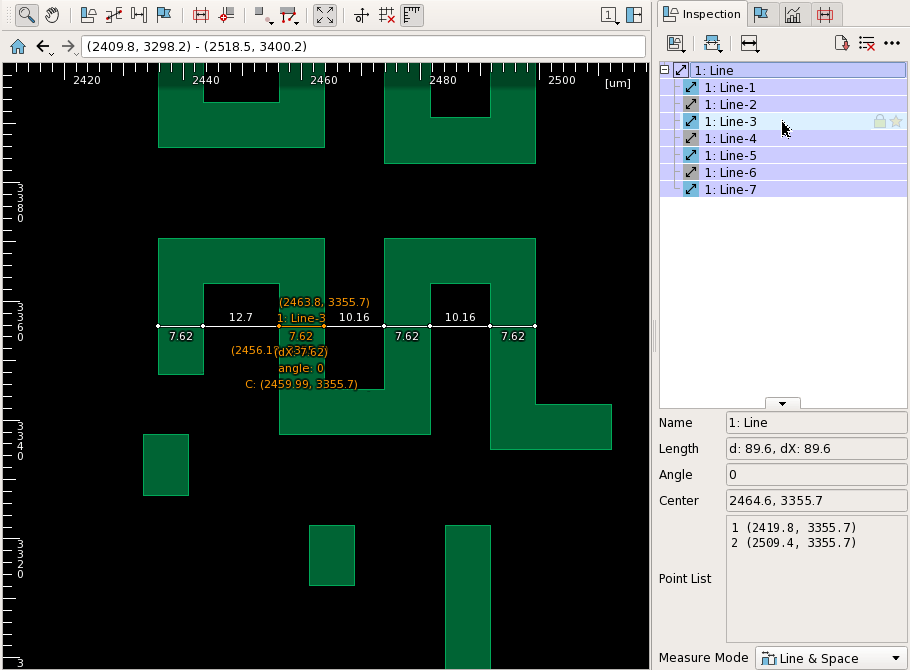910x670 pixels.
Task: Click the 12.7 space label on canvas
Action: (240, 317)
